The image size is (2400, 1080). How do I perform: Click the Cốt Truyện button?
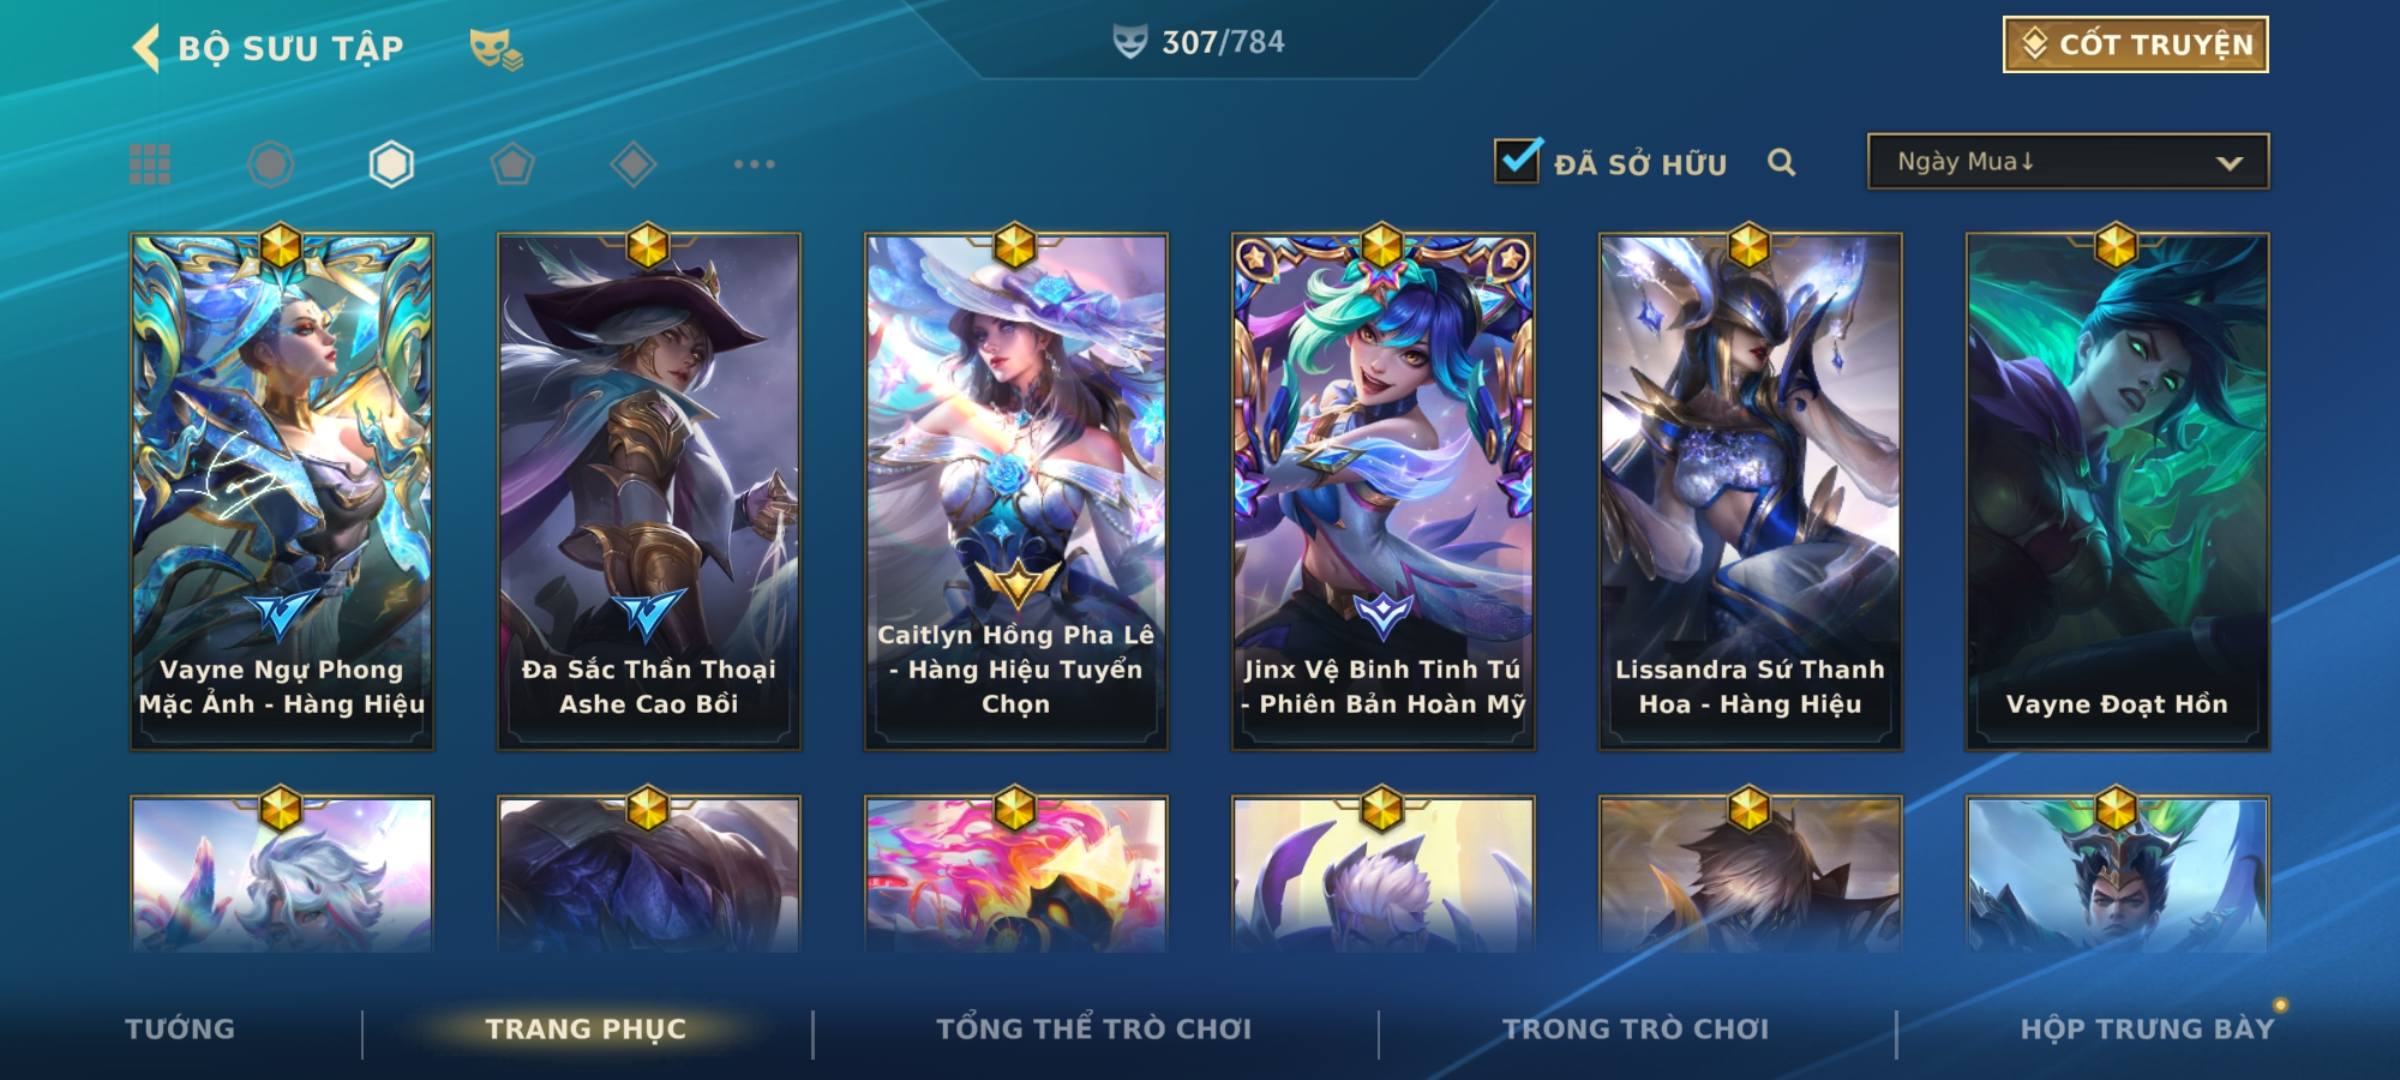point(2135,44)
